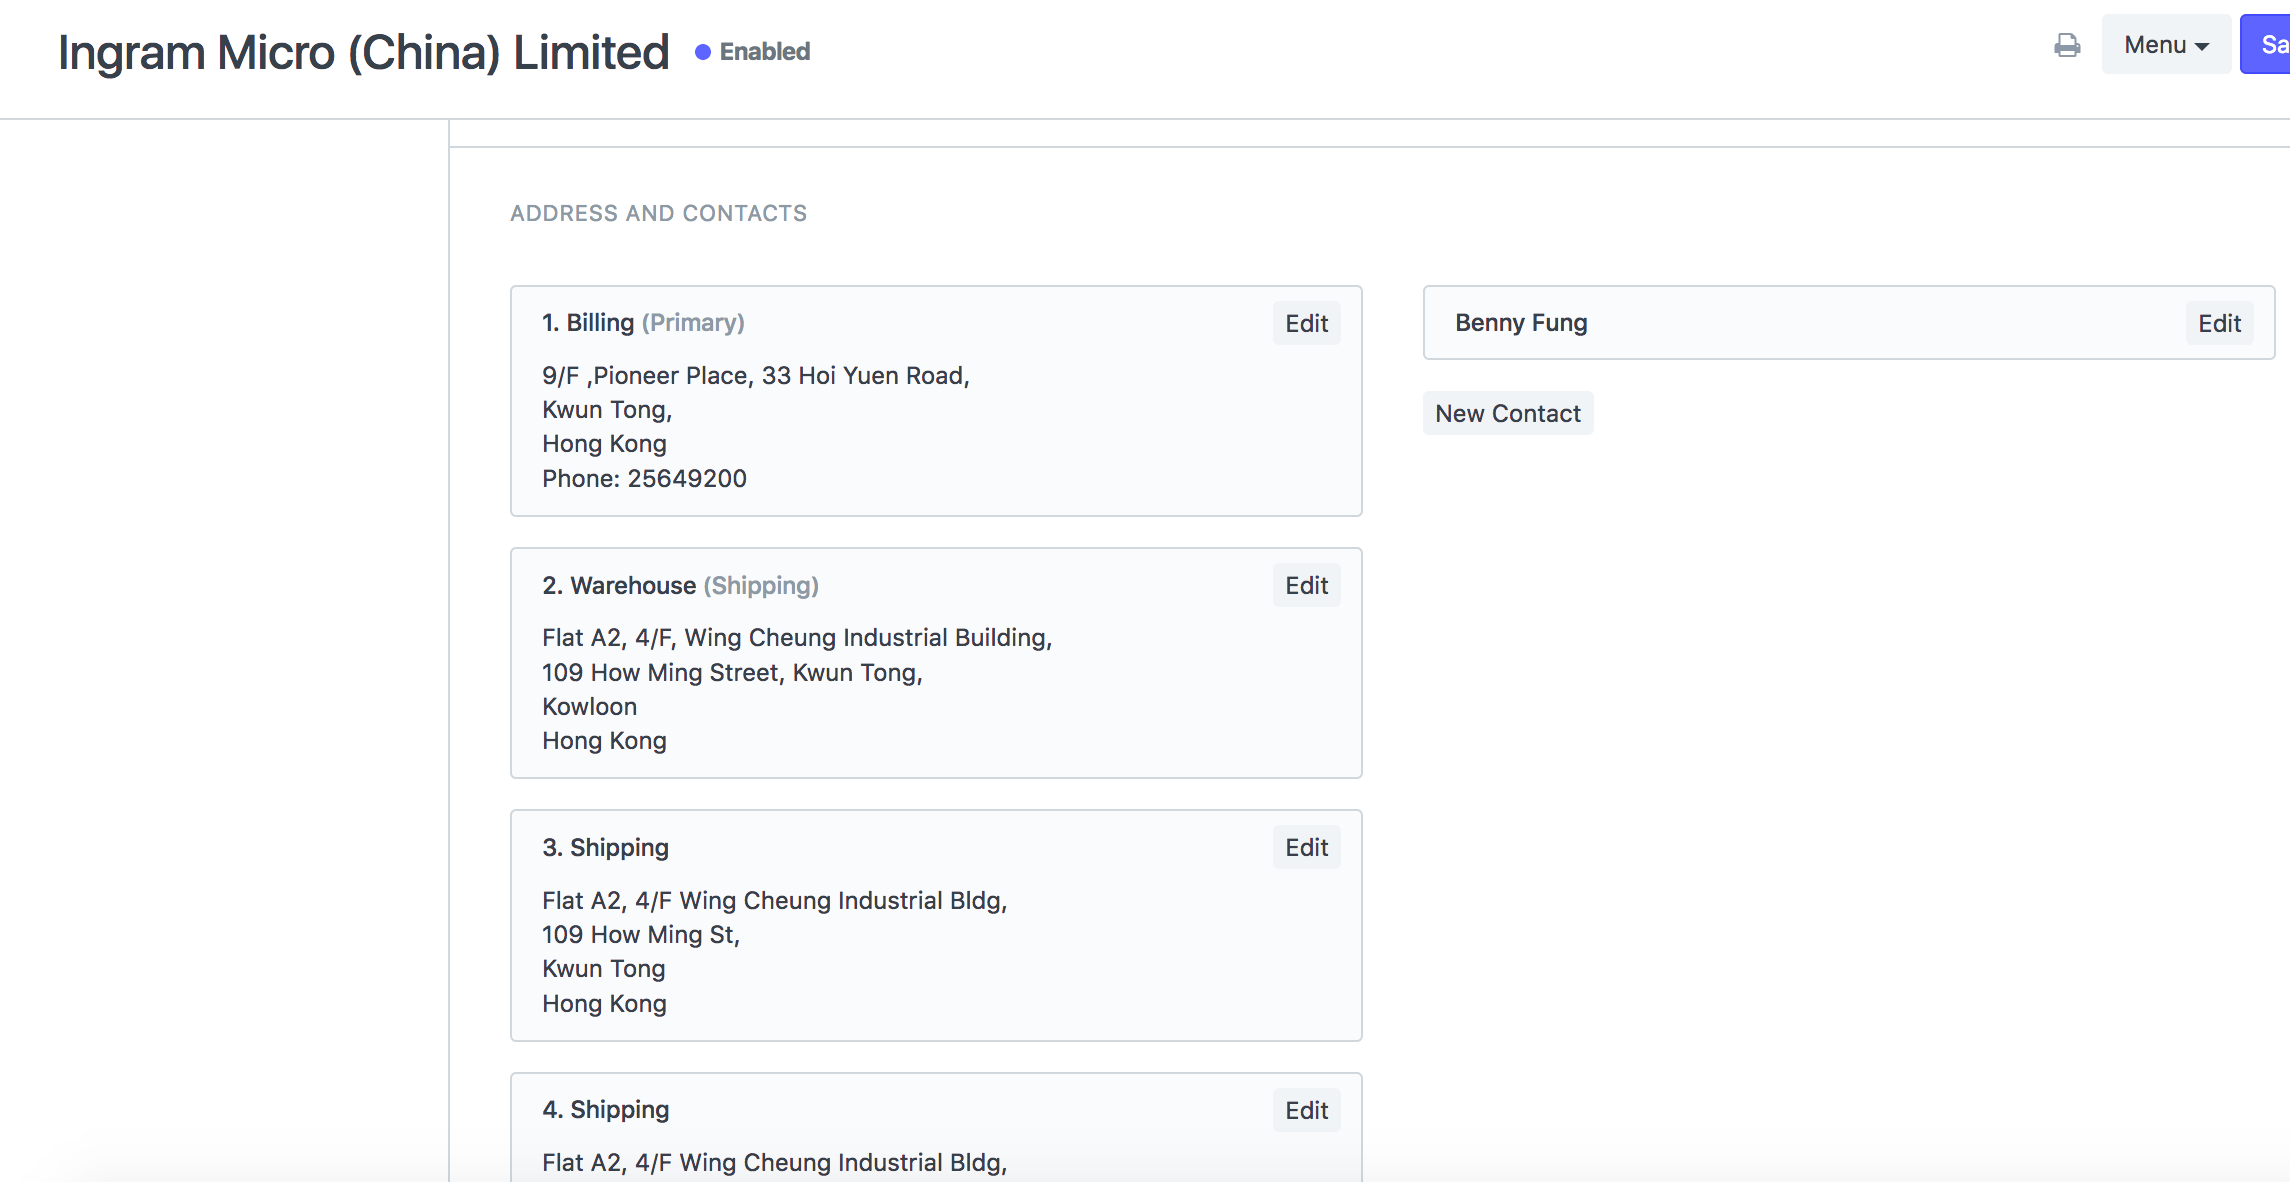Click the Enabled status indicator dot
Screen dimensions: 2290x1182
tap(701, 51)
